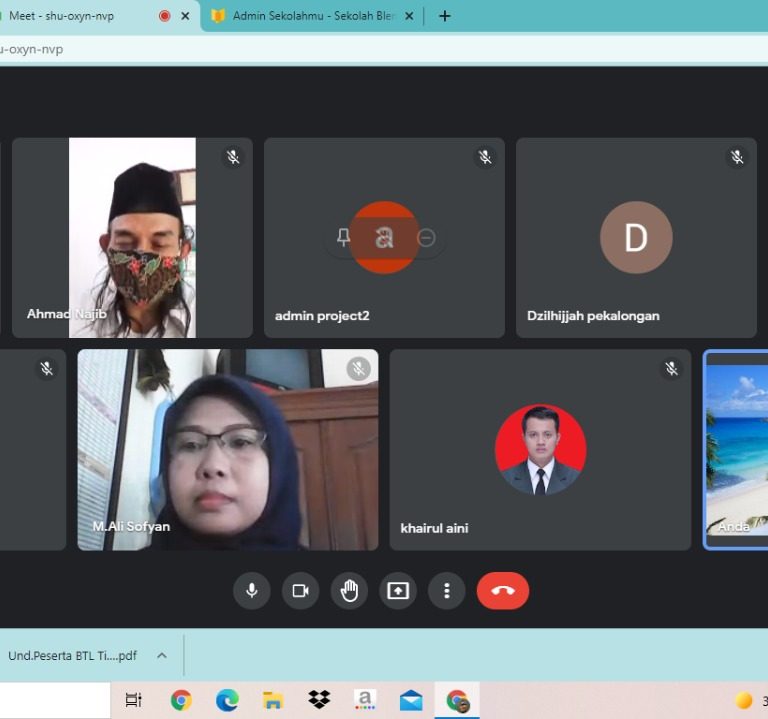Click the admin project2 avatar circle
Viewport: 768px width, 719px height.
(x=384, y=238)
